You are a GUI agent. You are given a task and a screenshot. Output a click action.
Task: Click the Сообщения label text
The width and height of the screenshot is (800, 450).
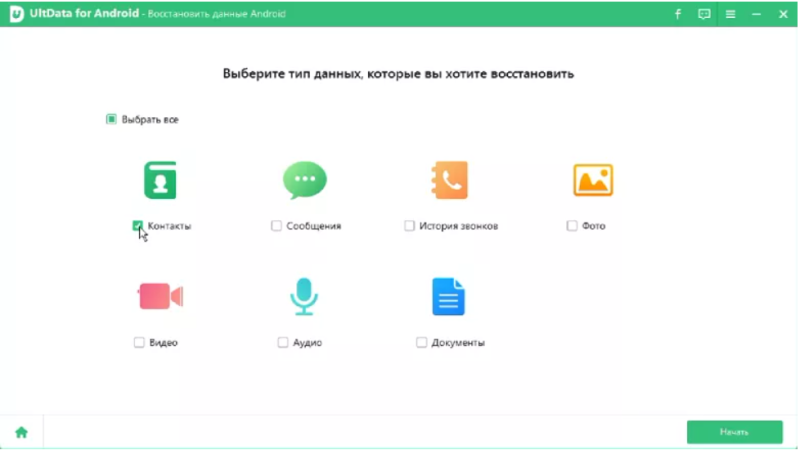coord(314,226)
